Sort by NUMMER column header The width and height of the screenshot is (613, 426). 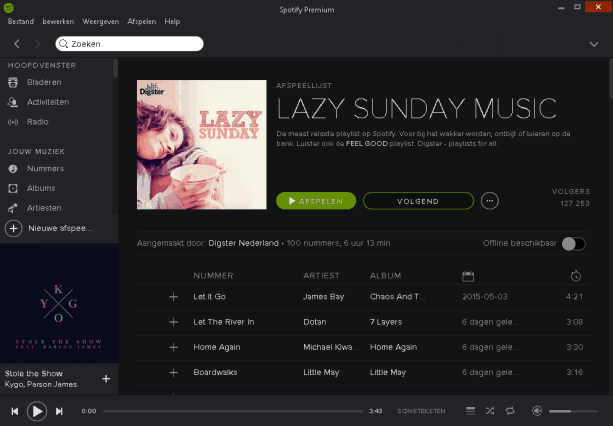click(213, 276)
